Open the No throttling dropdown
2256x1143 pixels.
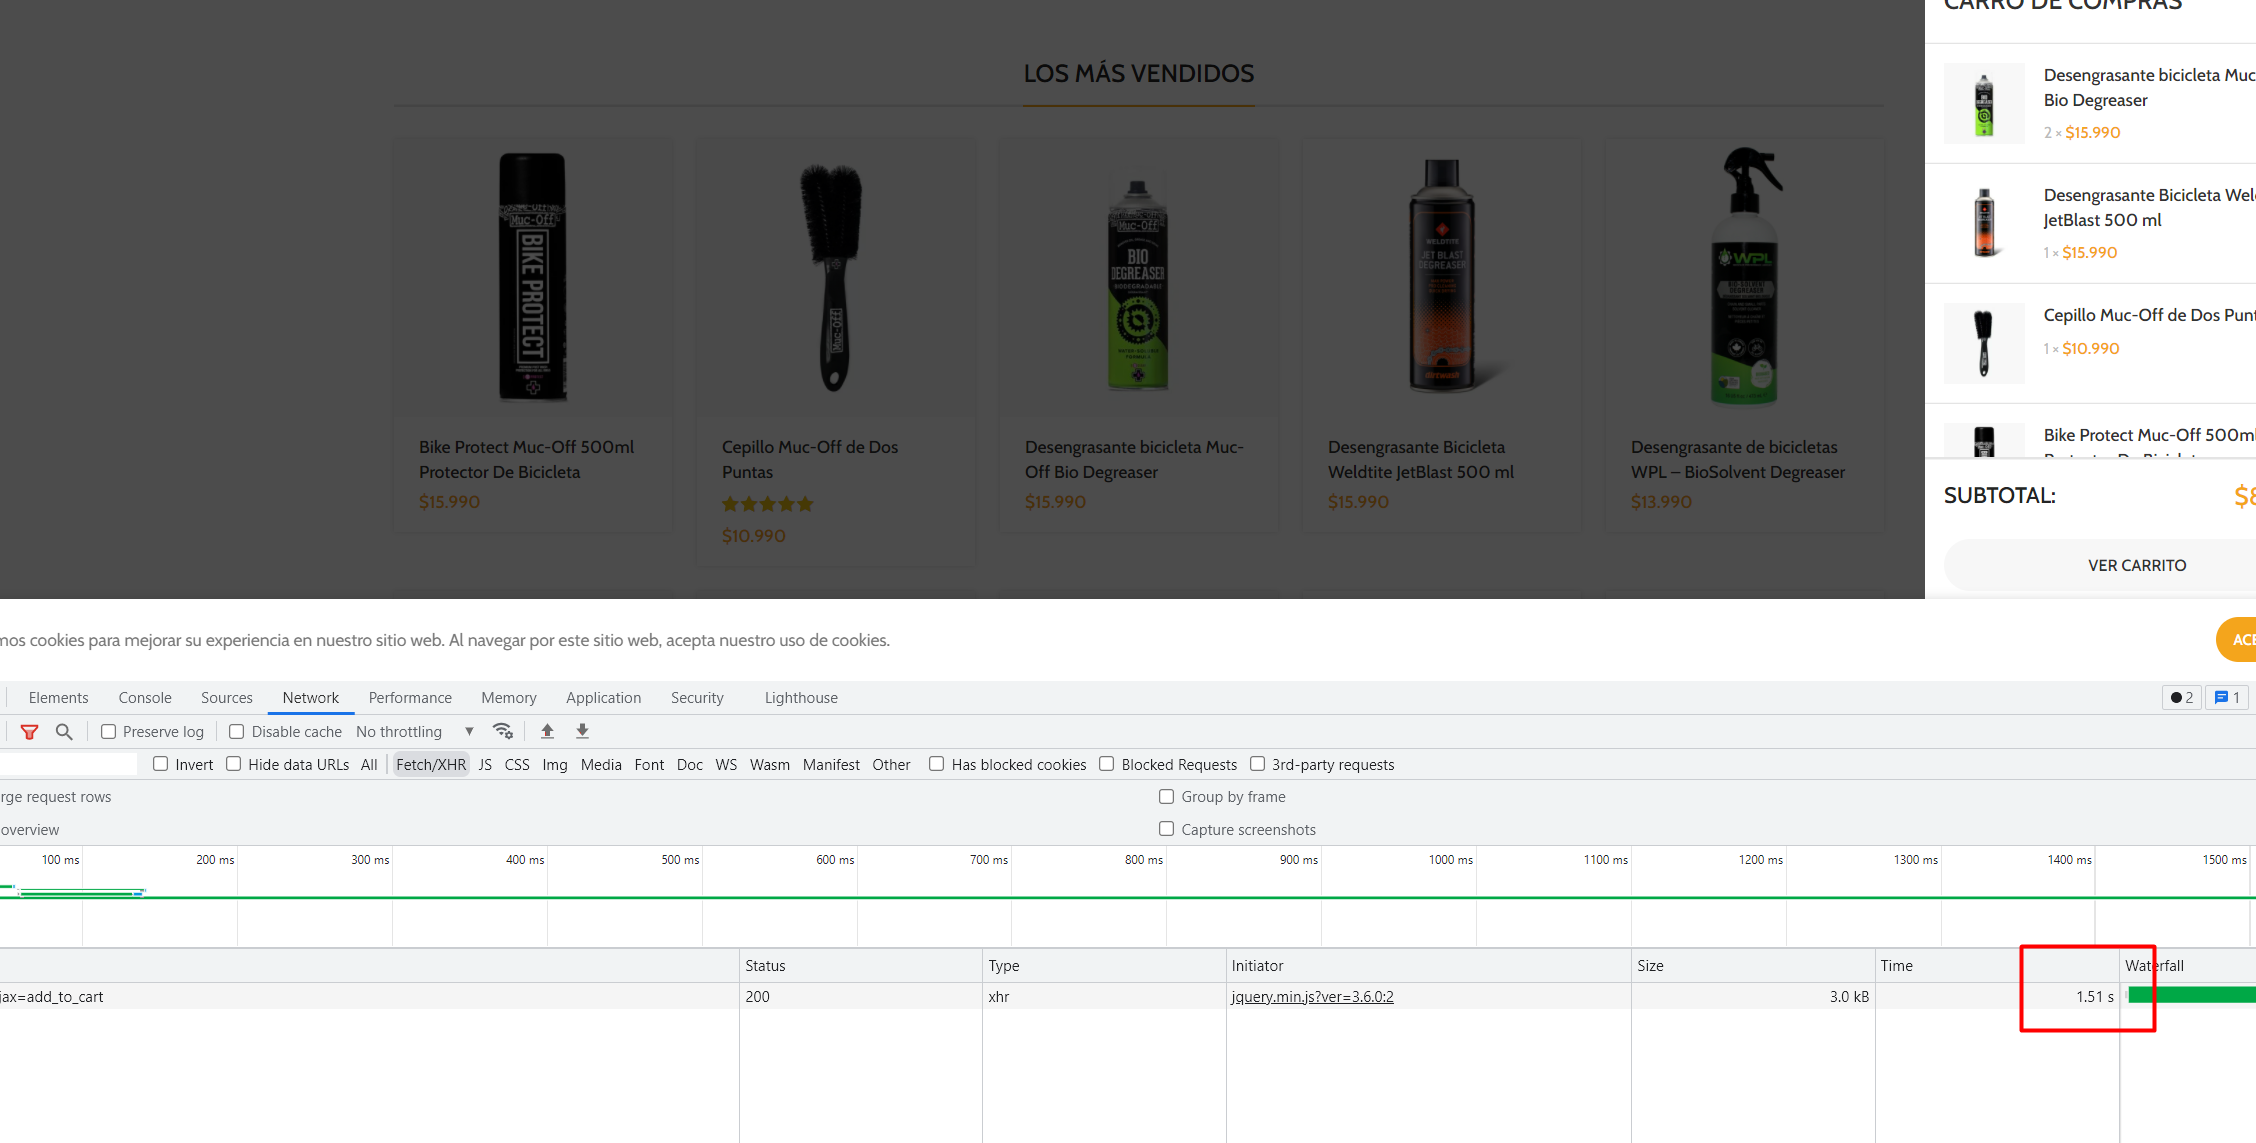pos(415,732)
